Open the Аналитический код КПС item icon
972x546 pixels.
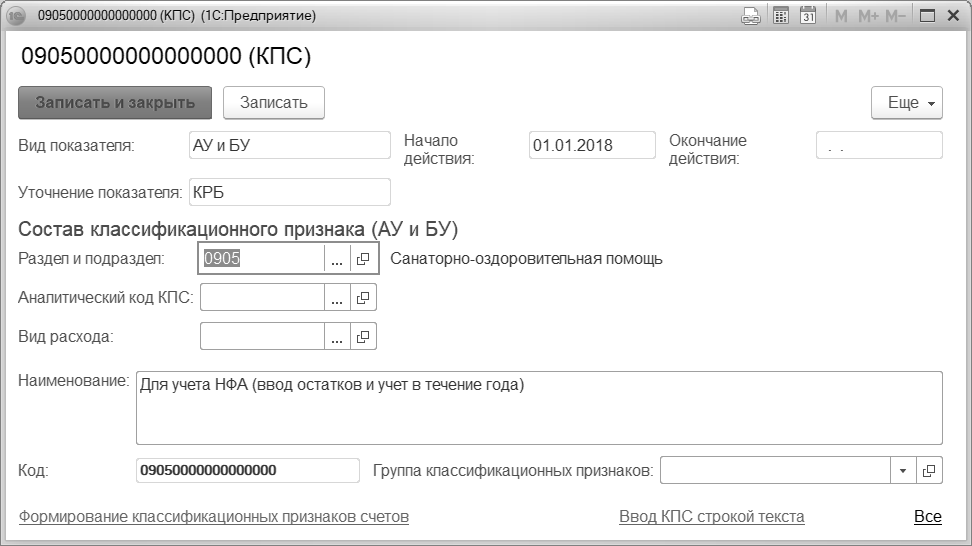click(x=363, y=297)
